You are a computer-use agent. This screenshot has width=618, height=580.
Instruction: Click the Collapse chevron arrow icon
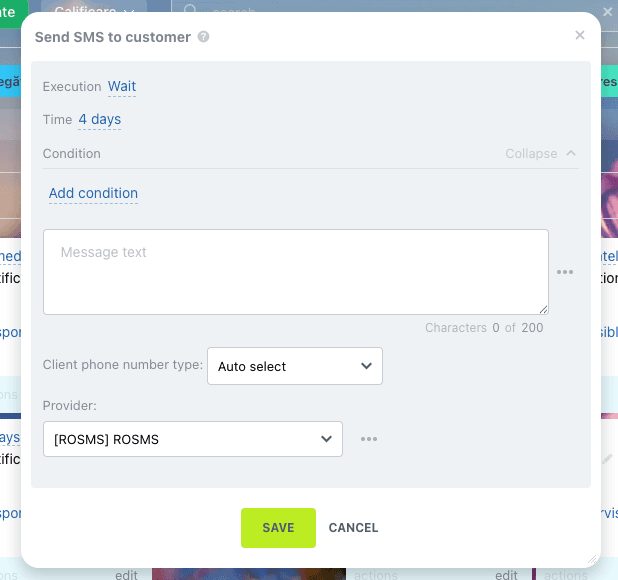coord(571,154)
